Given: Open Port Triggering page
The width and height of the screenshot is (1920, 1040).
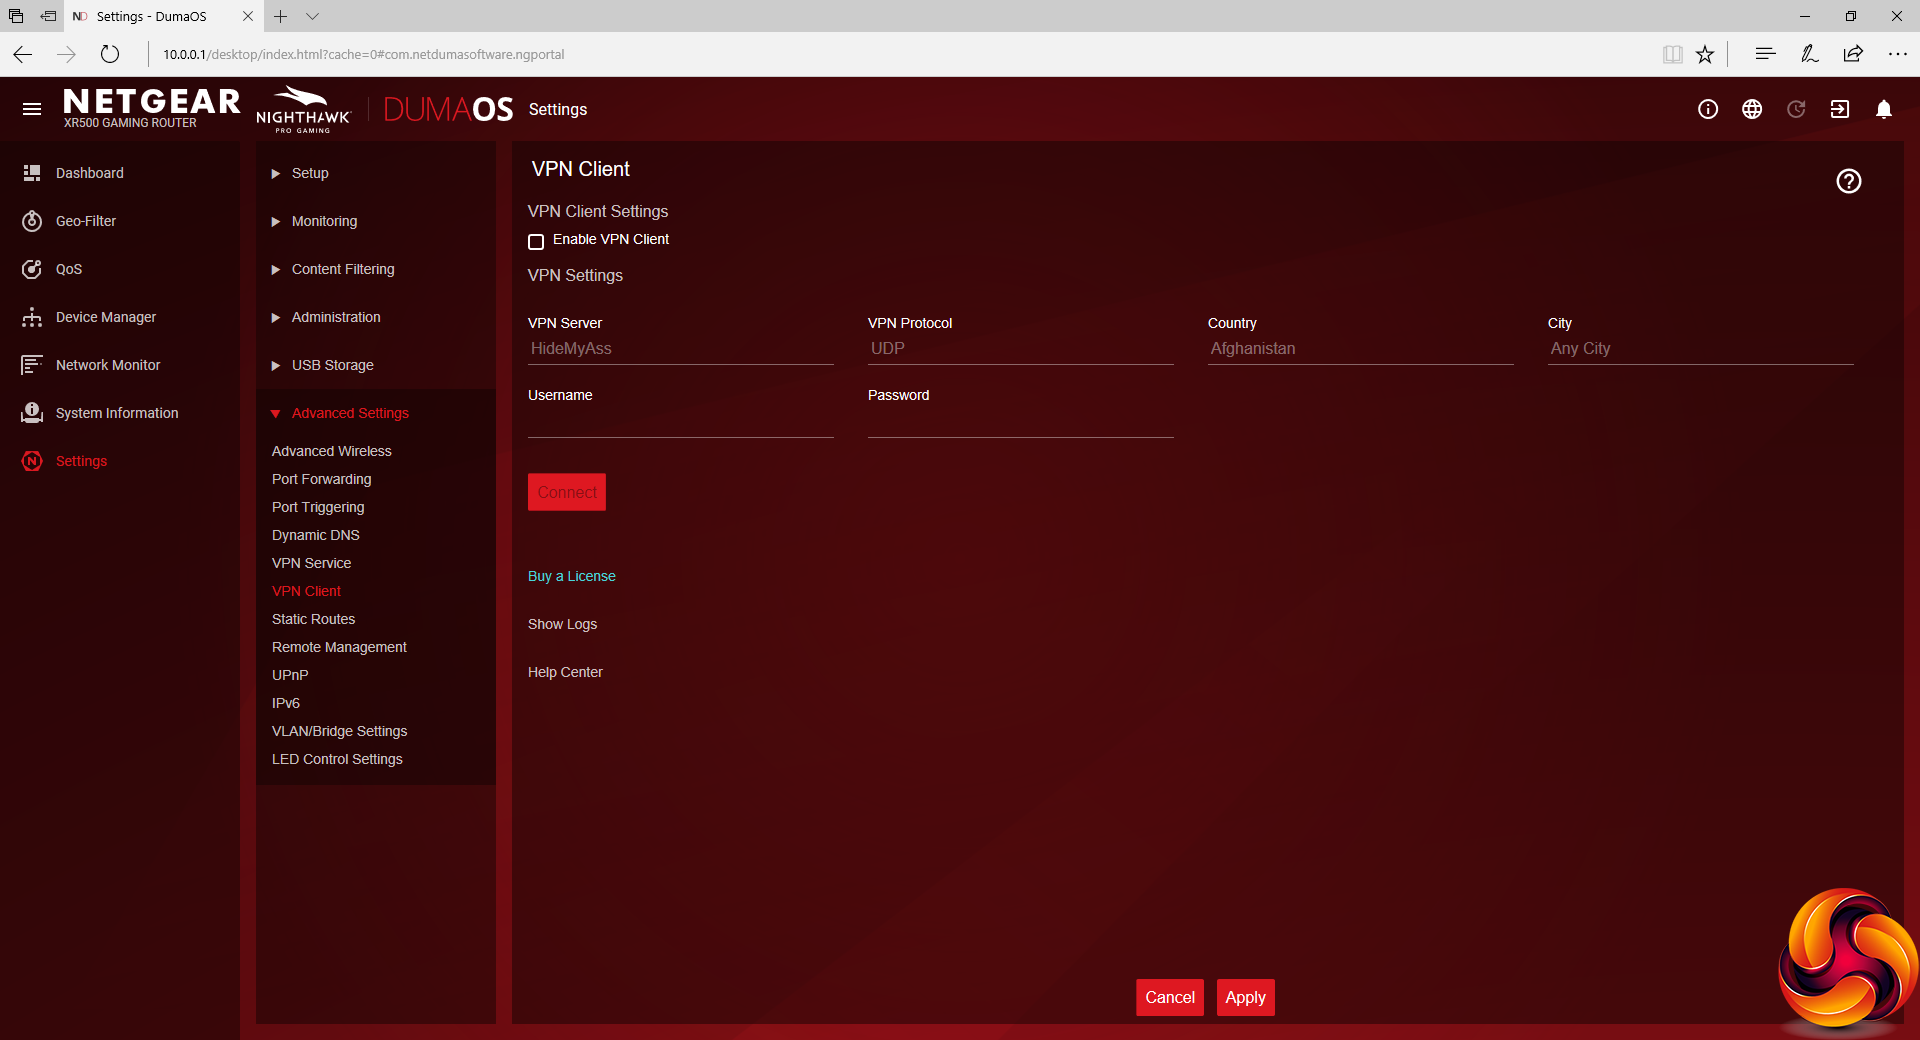Looking at the screenshot, I should point(318,507).
